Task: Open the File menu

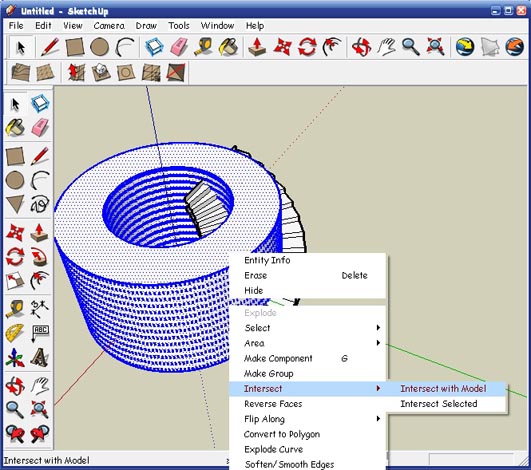Action: pyautogui.click(x=16, y=26)
